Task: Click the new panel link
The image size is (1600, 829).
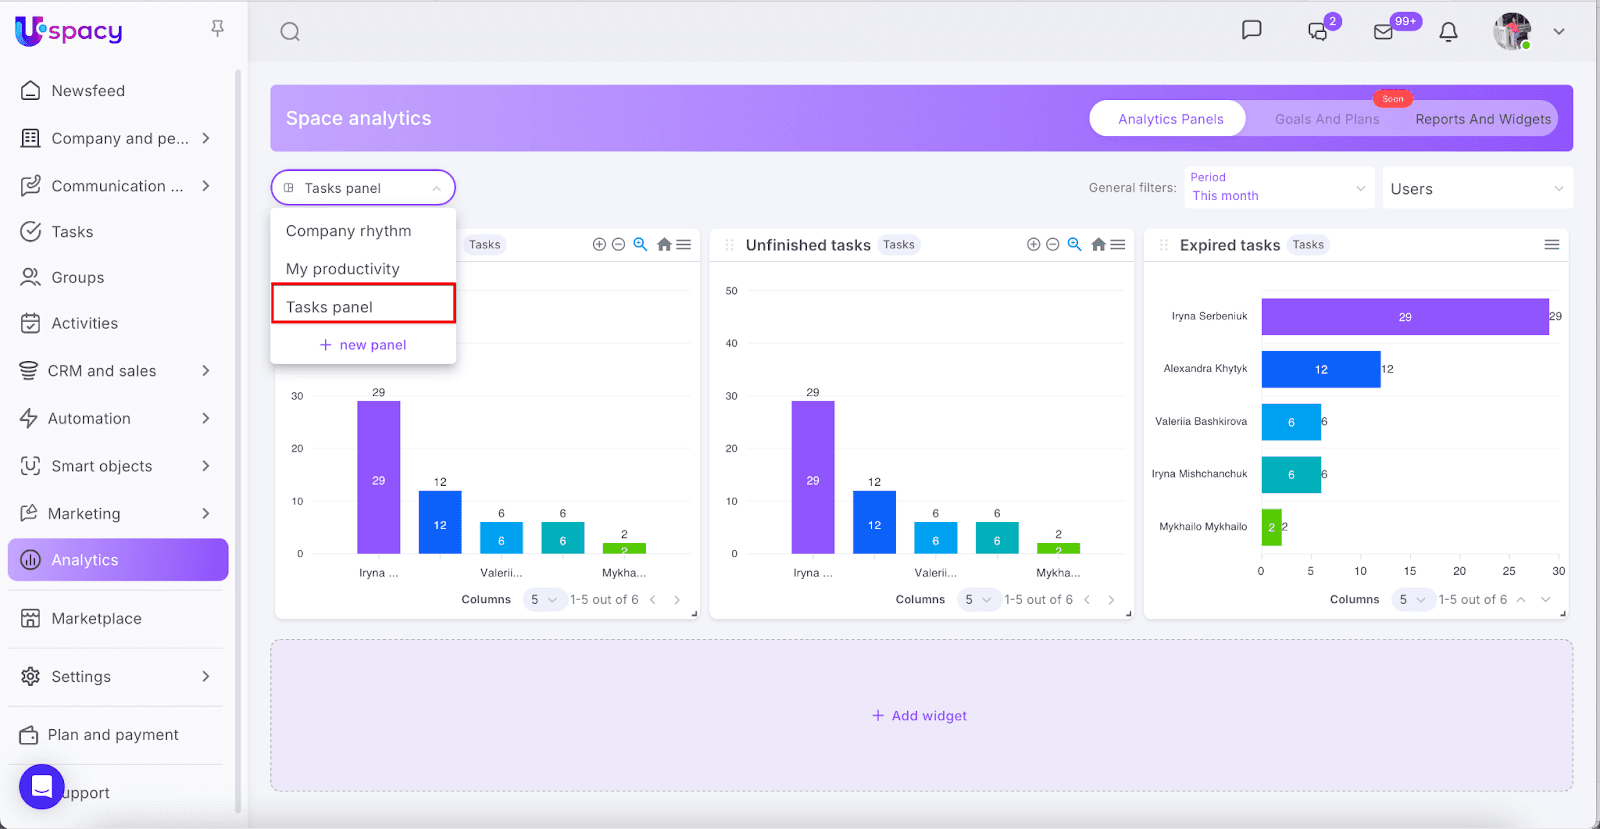Action: (x=363, y=345)
